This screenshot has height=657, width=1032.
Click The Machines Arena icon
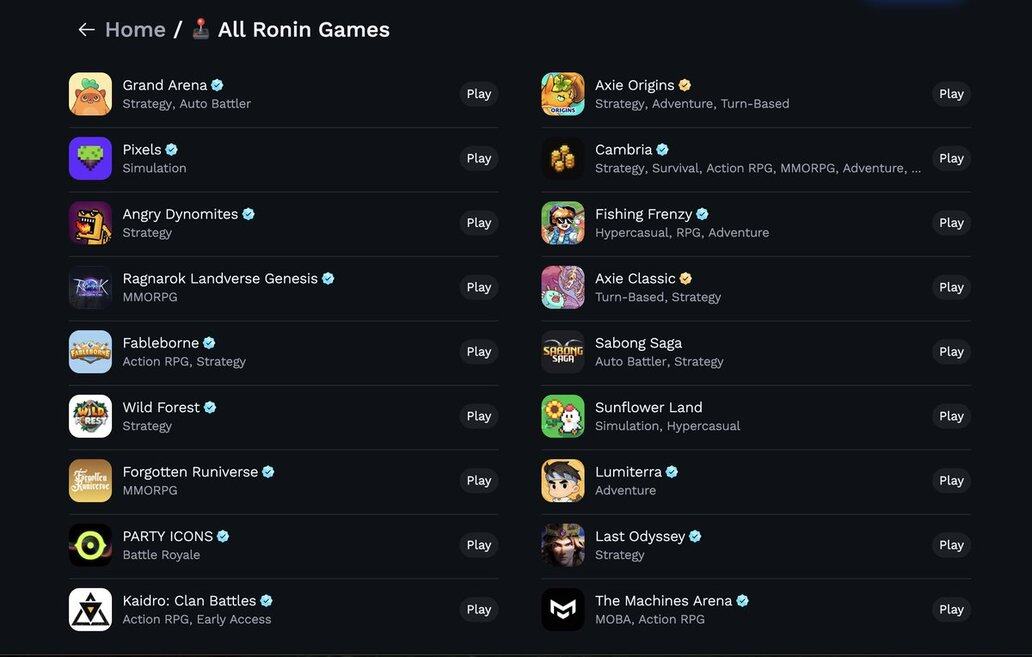tap(563, 609)
